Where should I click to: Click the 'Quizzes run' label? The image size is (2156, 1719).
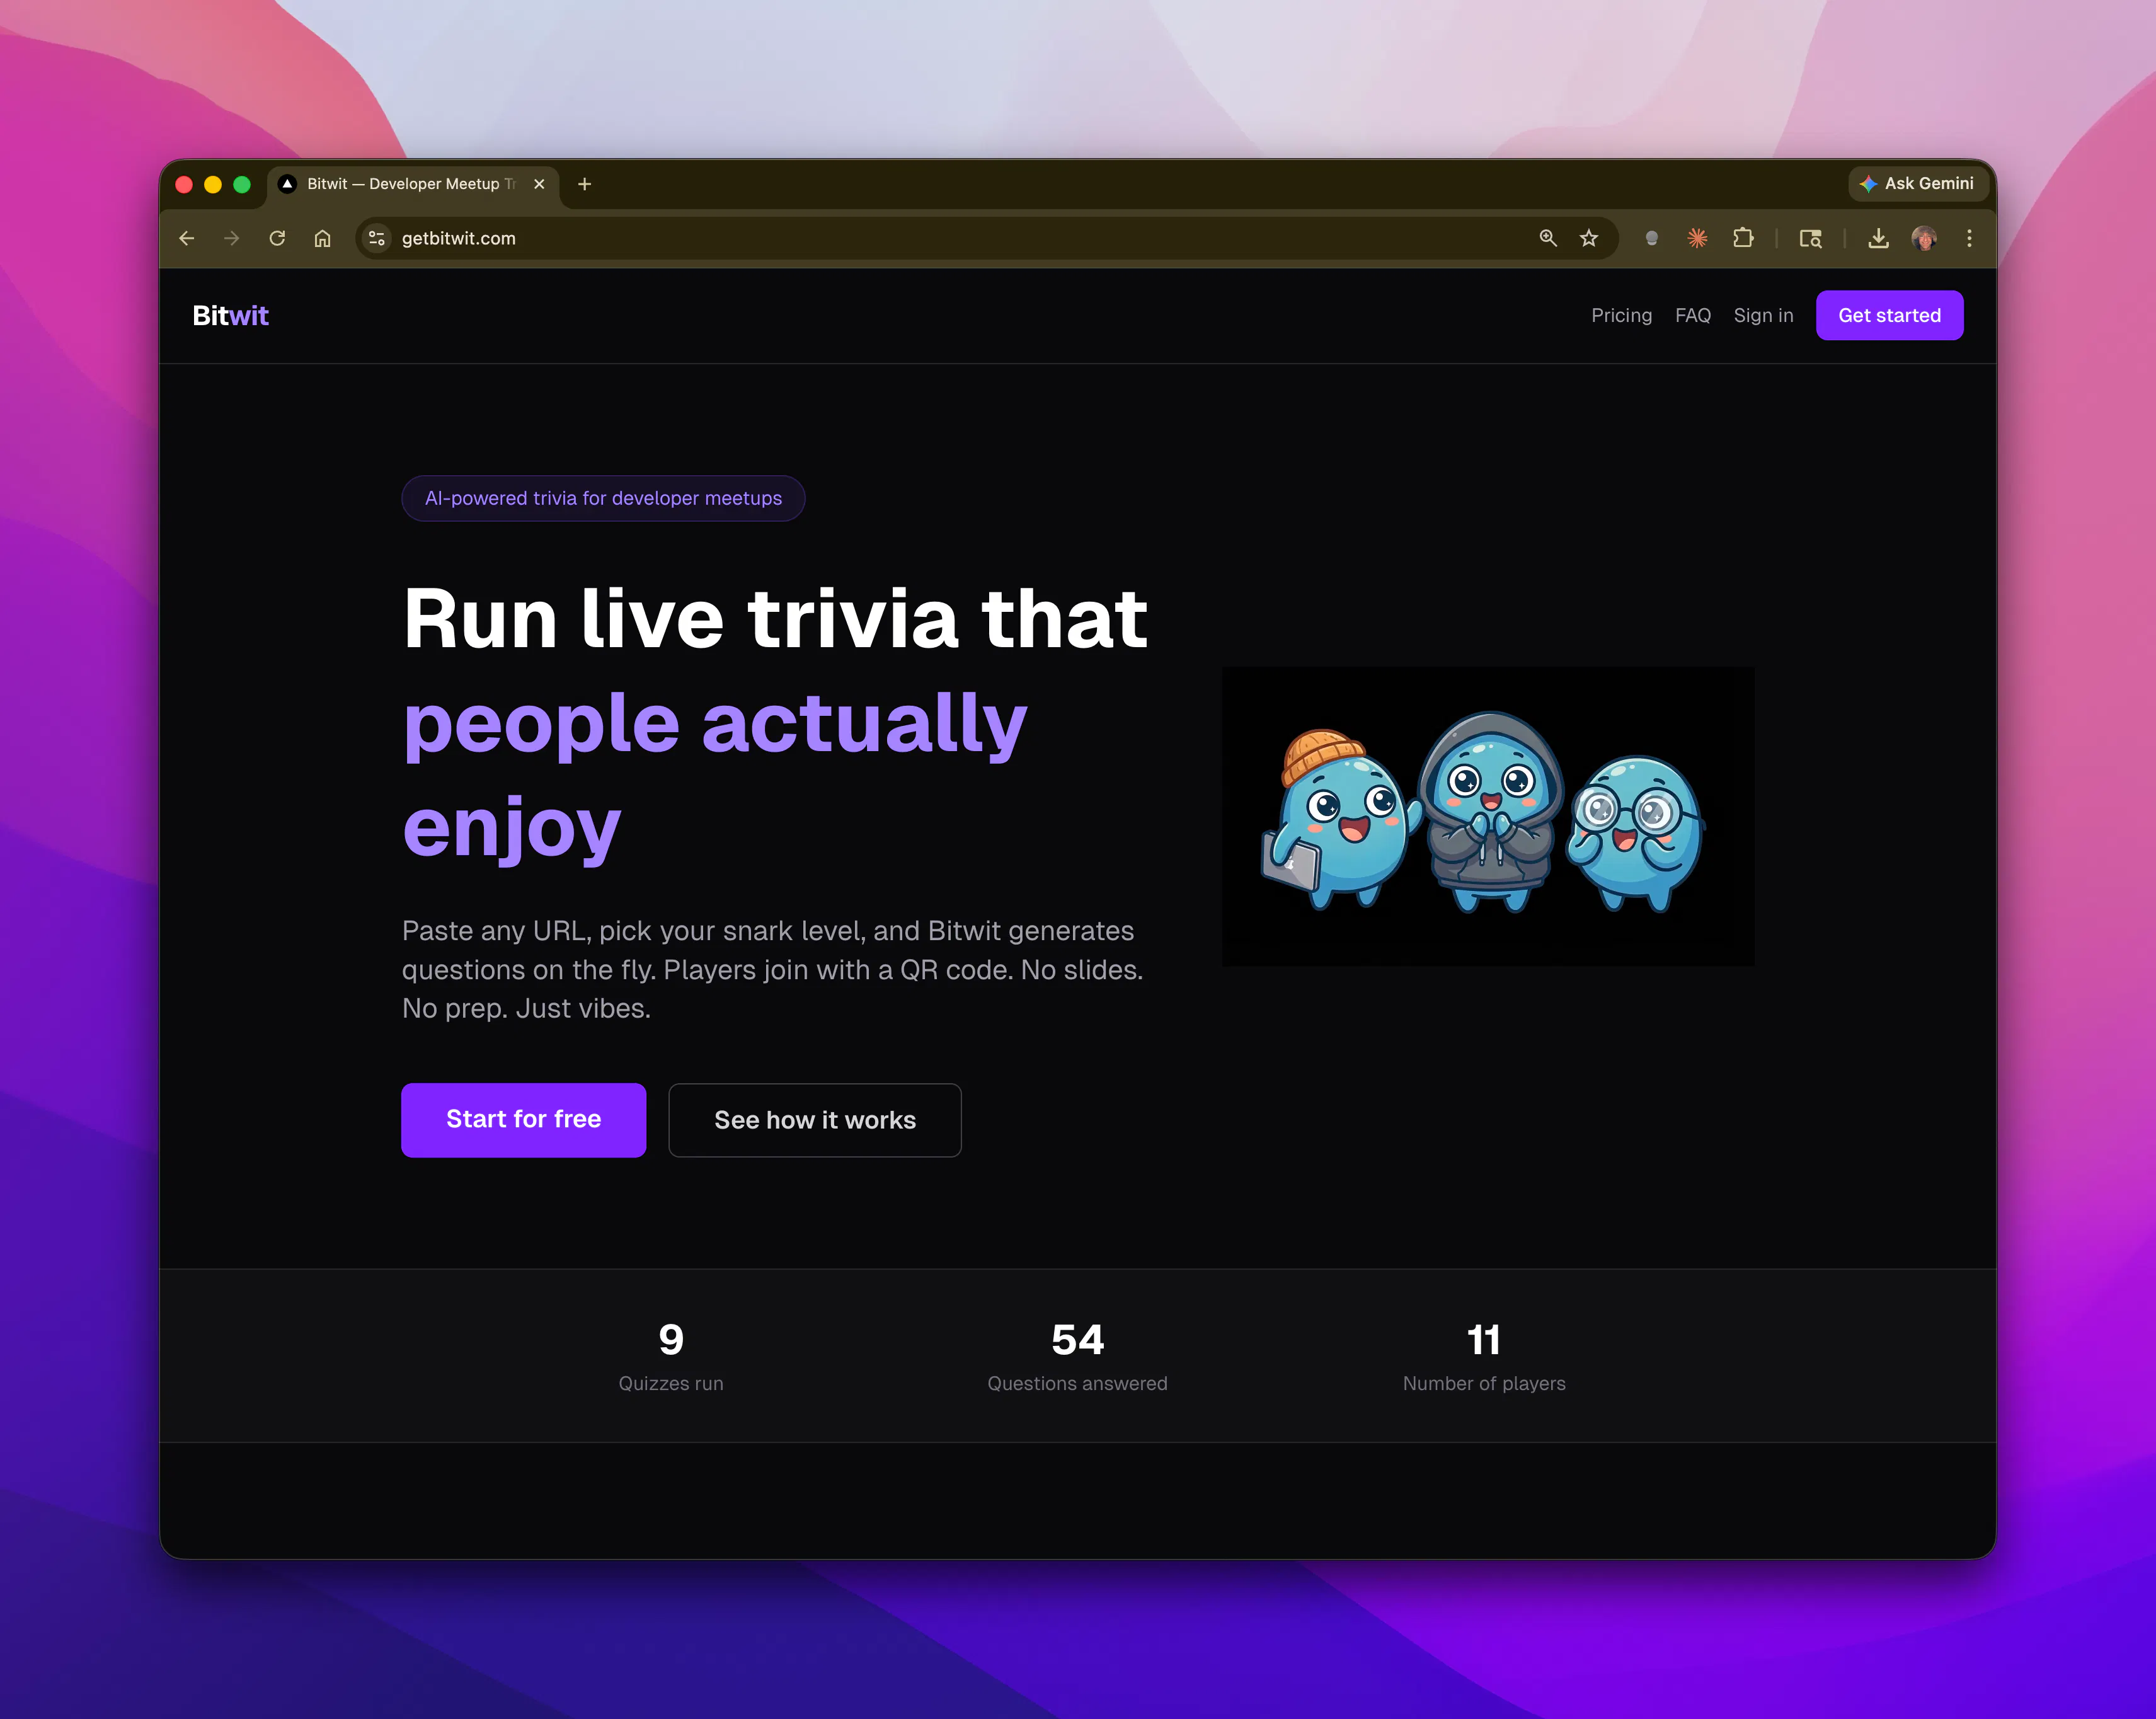[671, 1383]
